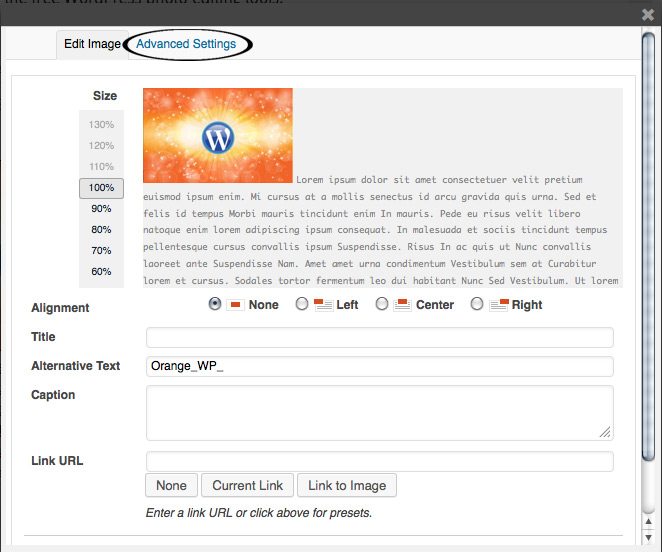Select the None alignment radio button
Viewport: 662px width, 552px height.
215,305
